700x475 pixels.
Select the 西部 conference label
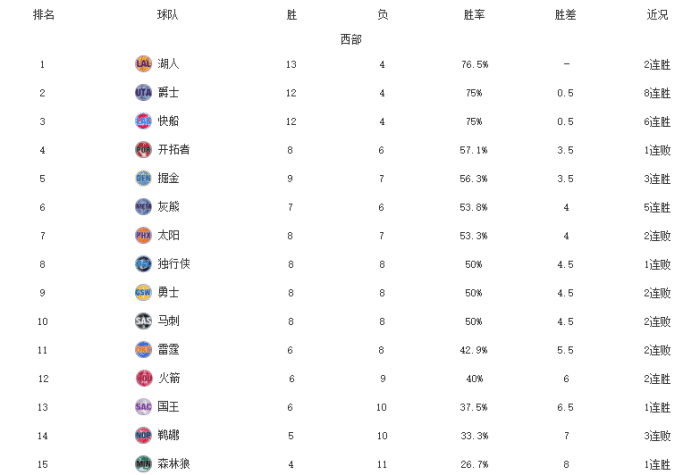point(350,39)
